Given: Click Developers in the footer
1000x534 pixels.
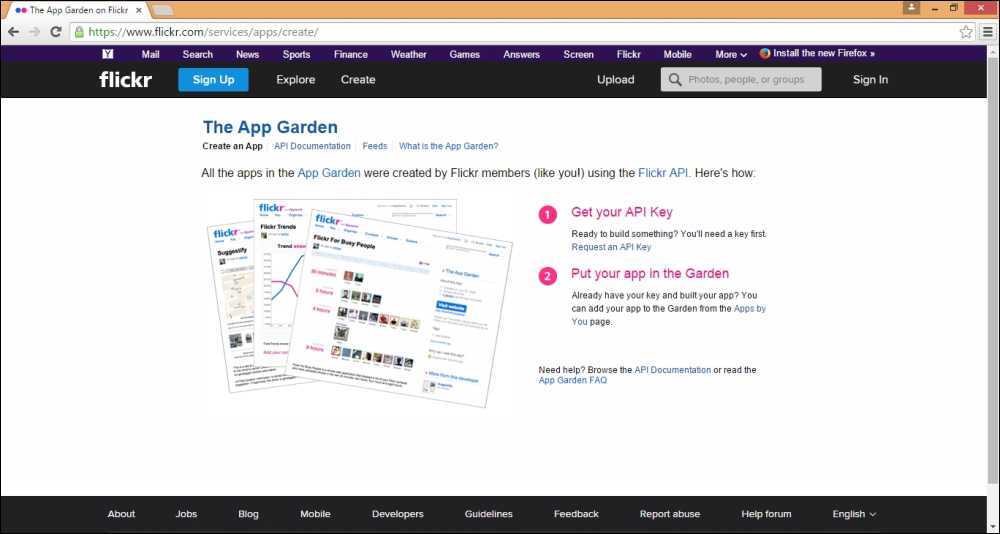Looking at the screenshot, I should pyautogui.click(x=397, y=514).
